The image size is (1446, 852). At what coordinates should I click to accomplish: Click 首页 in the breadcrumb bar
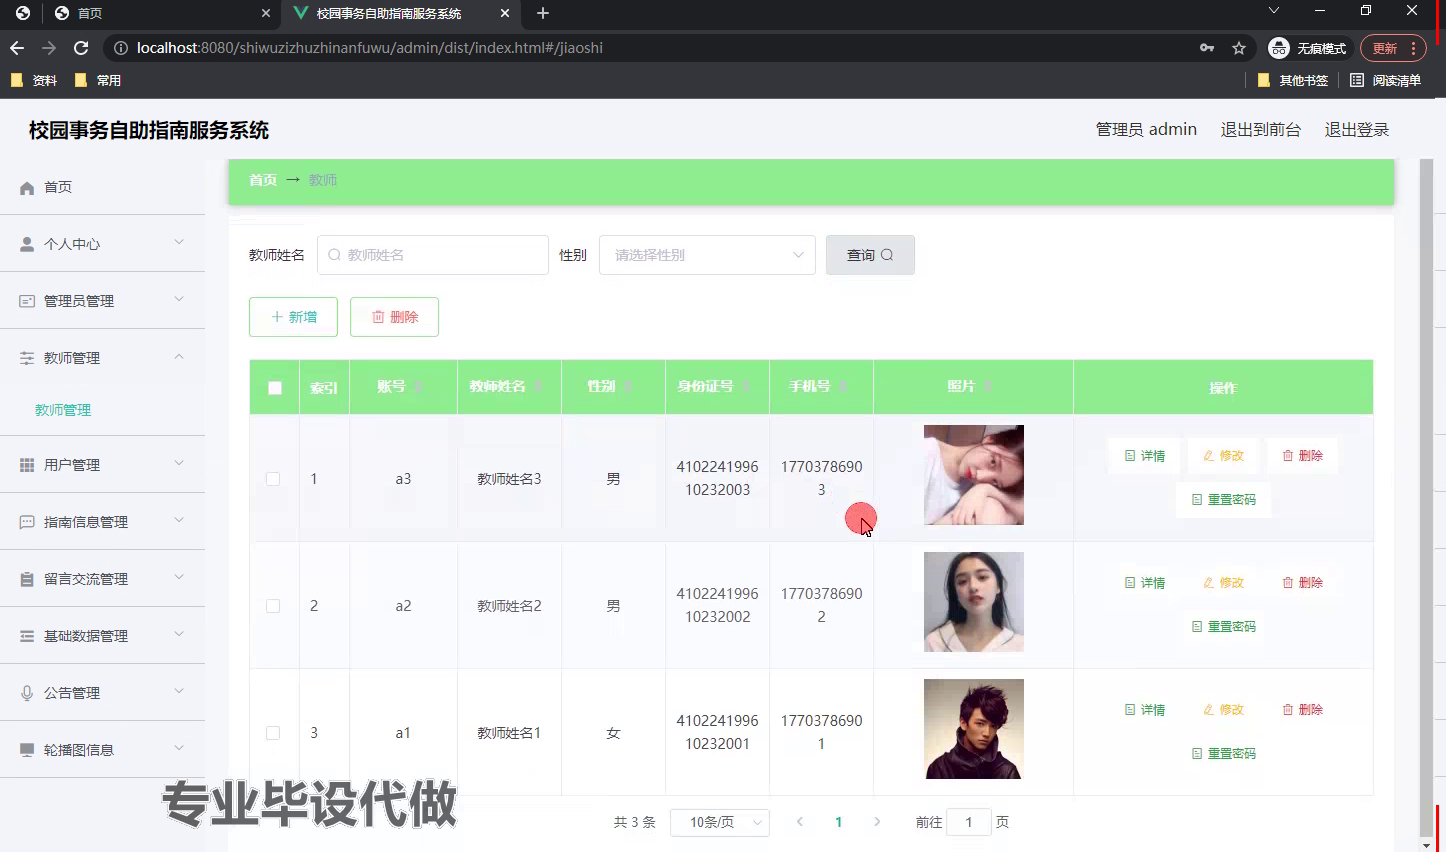(x=263, y=180)
